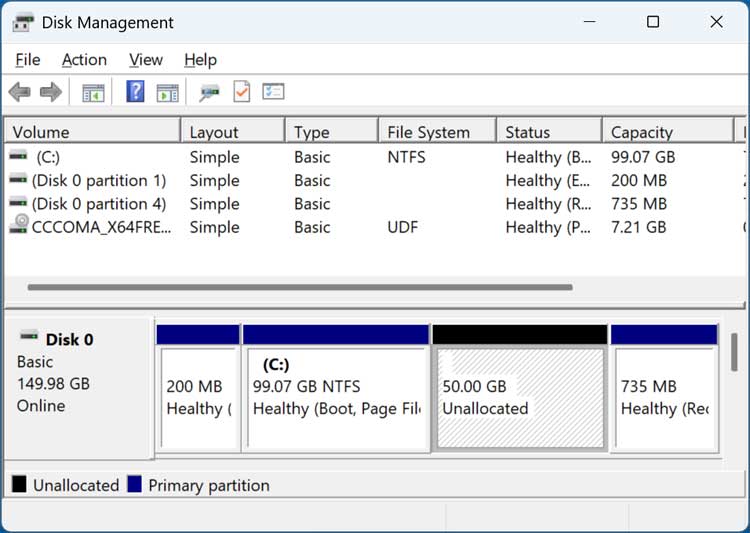This screenshot has height=533, width=750.
Task: Select the 200 MB Healthy partition block
Action: click(x=198, y=388)
